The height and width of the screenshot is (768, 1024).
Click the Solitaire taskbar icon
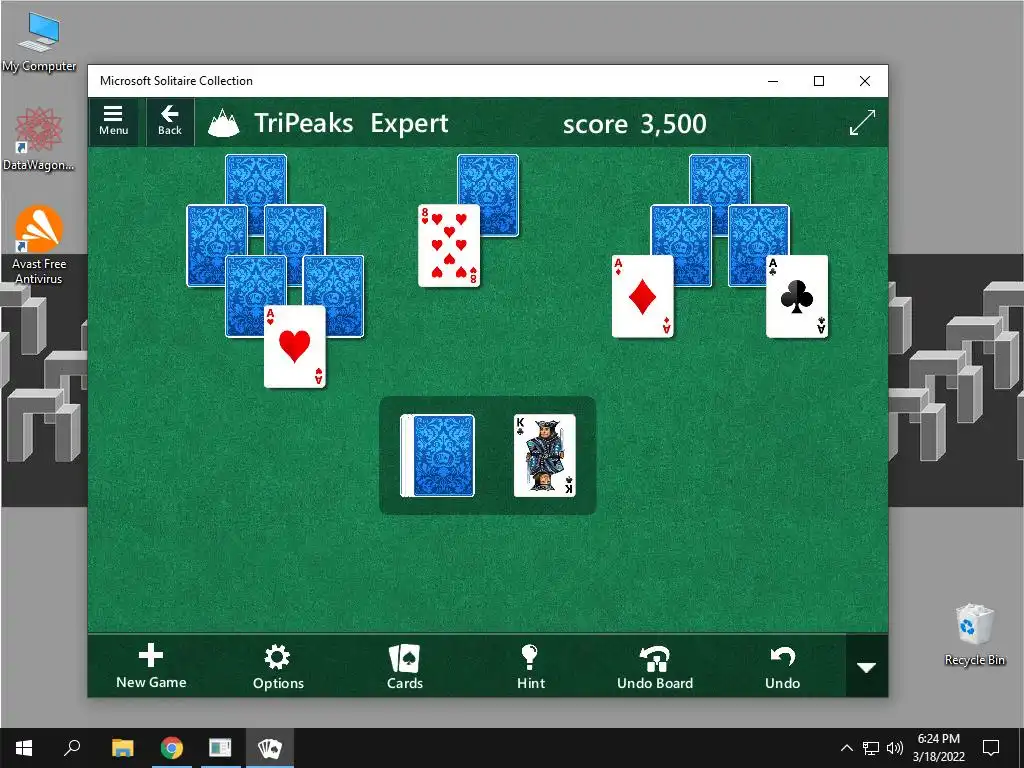coord(269,748)
